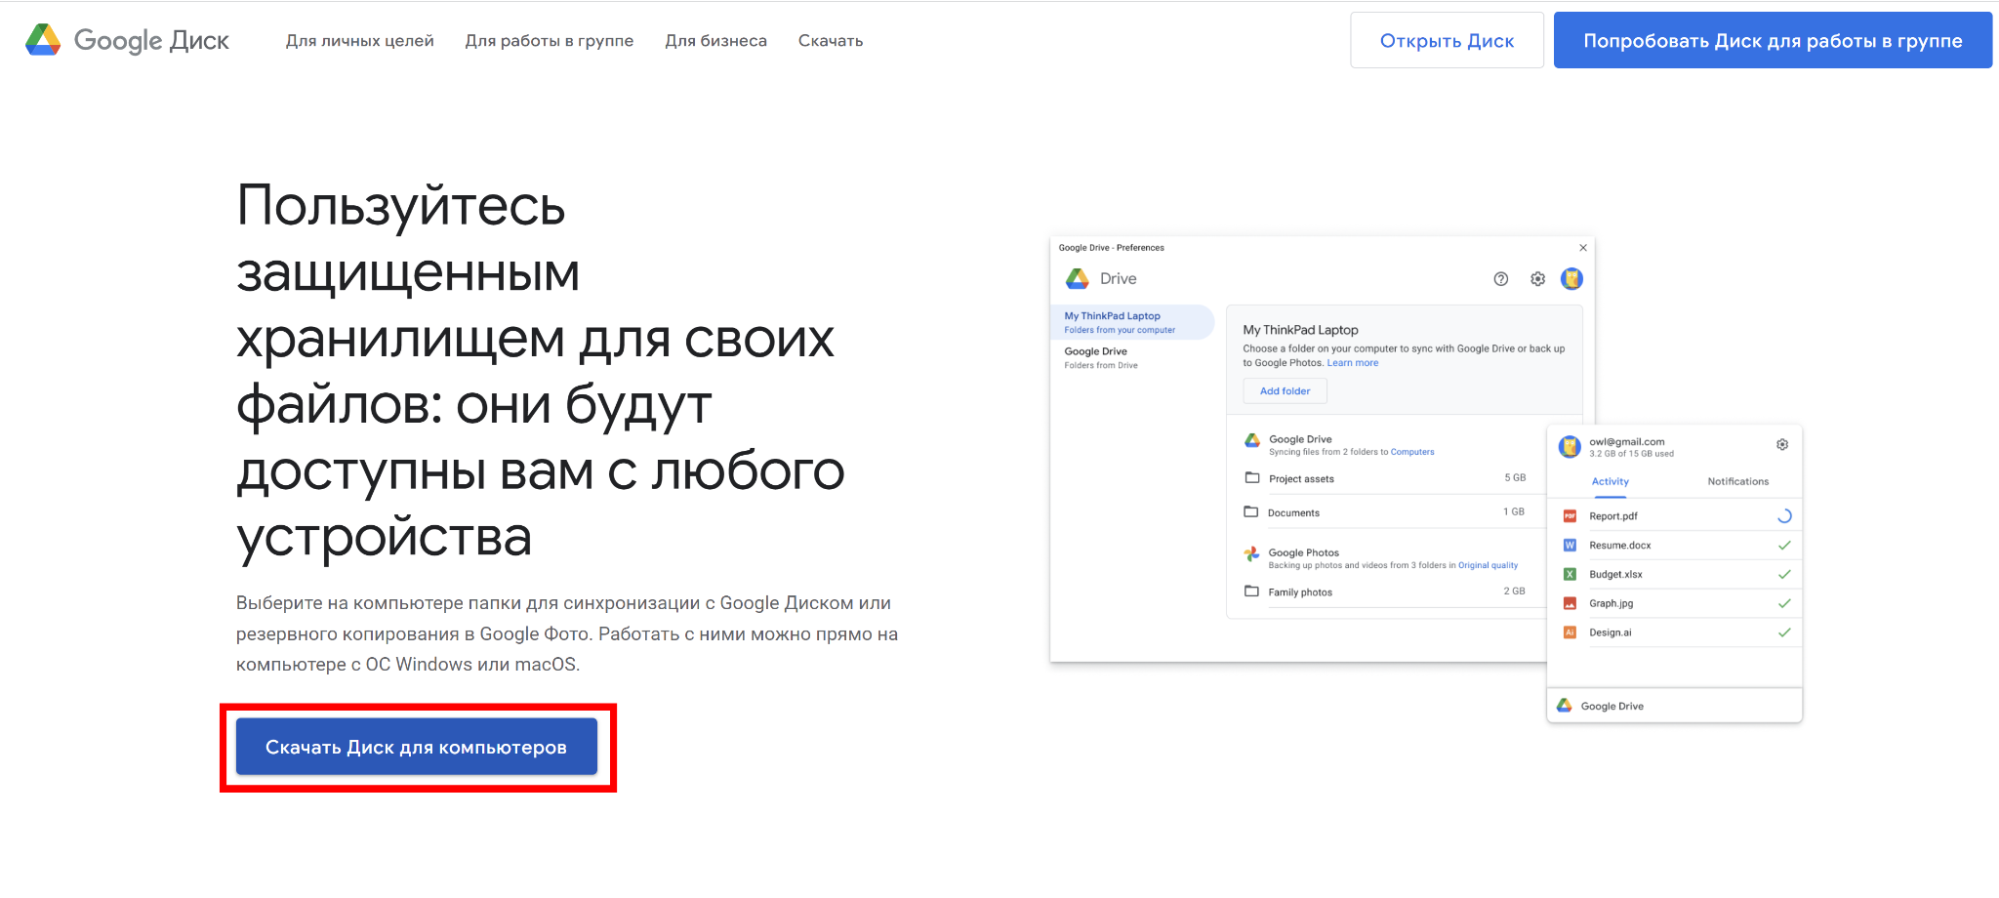Click the '3.2 GB of 15 GB used' text
The height and width of the screenshot is (898, 1999).
pos(1631,454)
